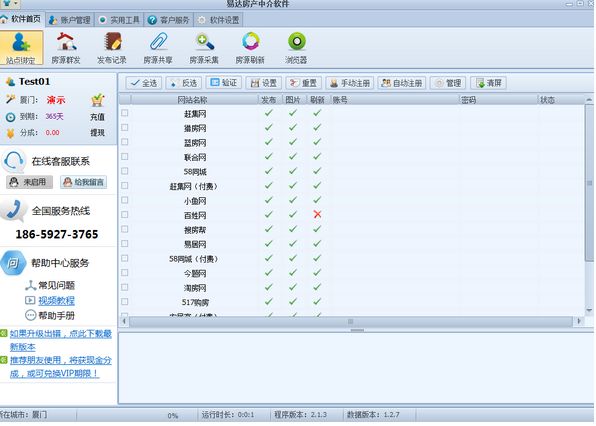The height and width of the screenshot is (426, 596).
Task: Open the 房源采集 magnifier icon
Action: (x=204, y=48)
